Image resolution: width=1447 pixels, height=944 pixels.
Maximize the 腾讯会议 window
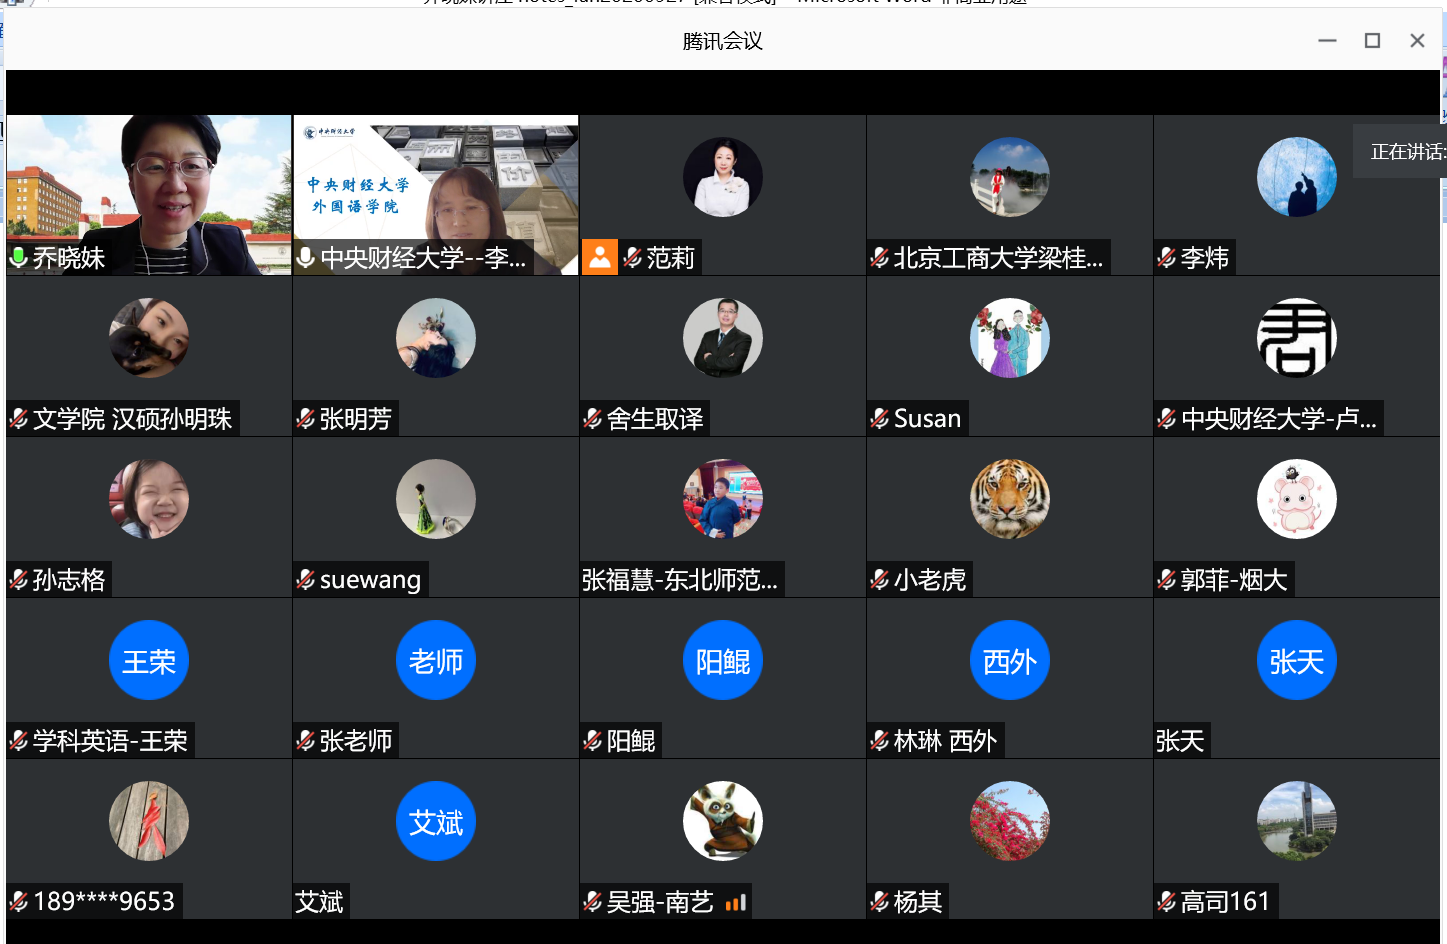(1372, 41)
